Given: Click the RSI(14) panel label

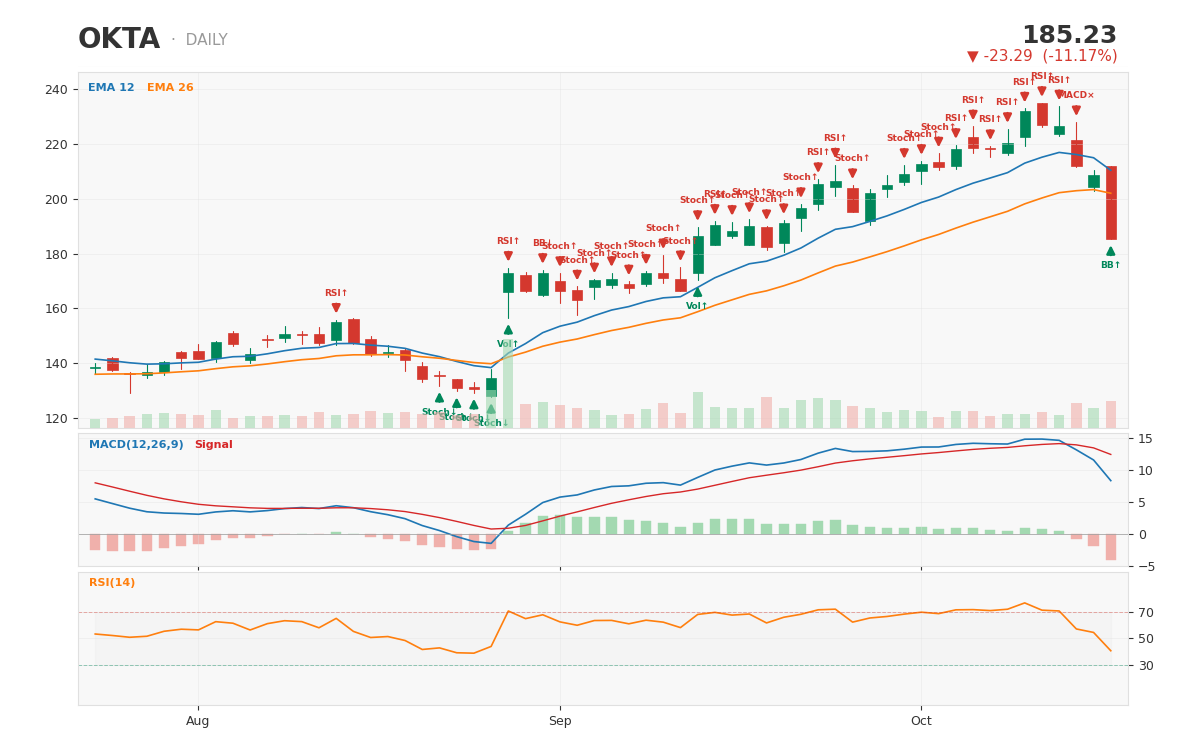Looking at the screenshot, I should pos(112,583).
